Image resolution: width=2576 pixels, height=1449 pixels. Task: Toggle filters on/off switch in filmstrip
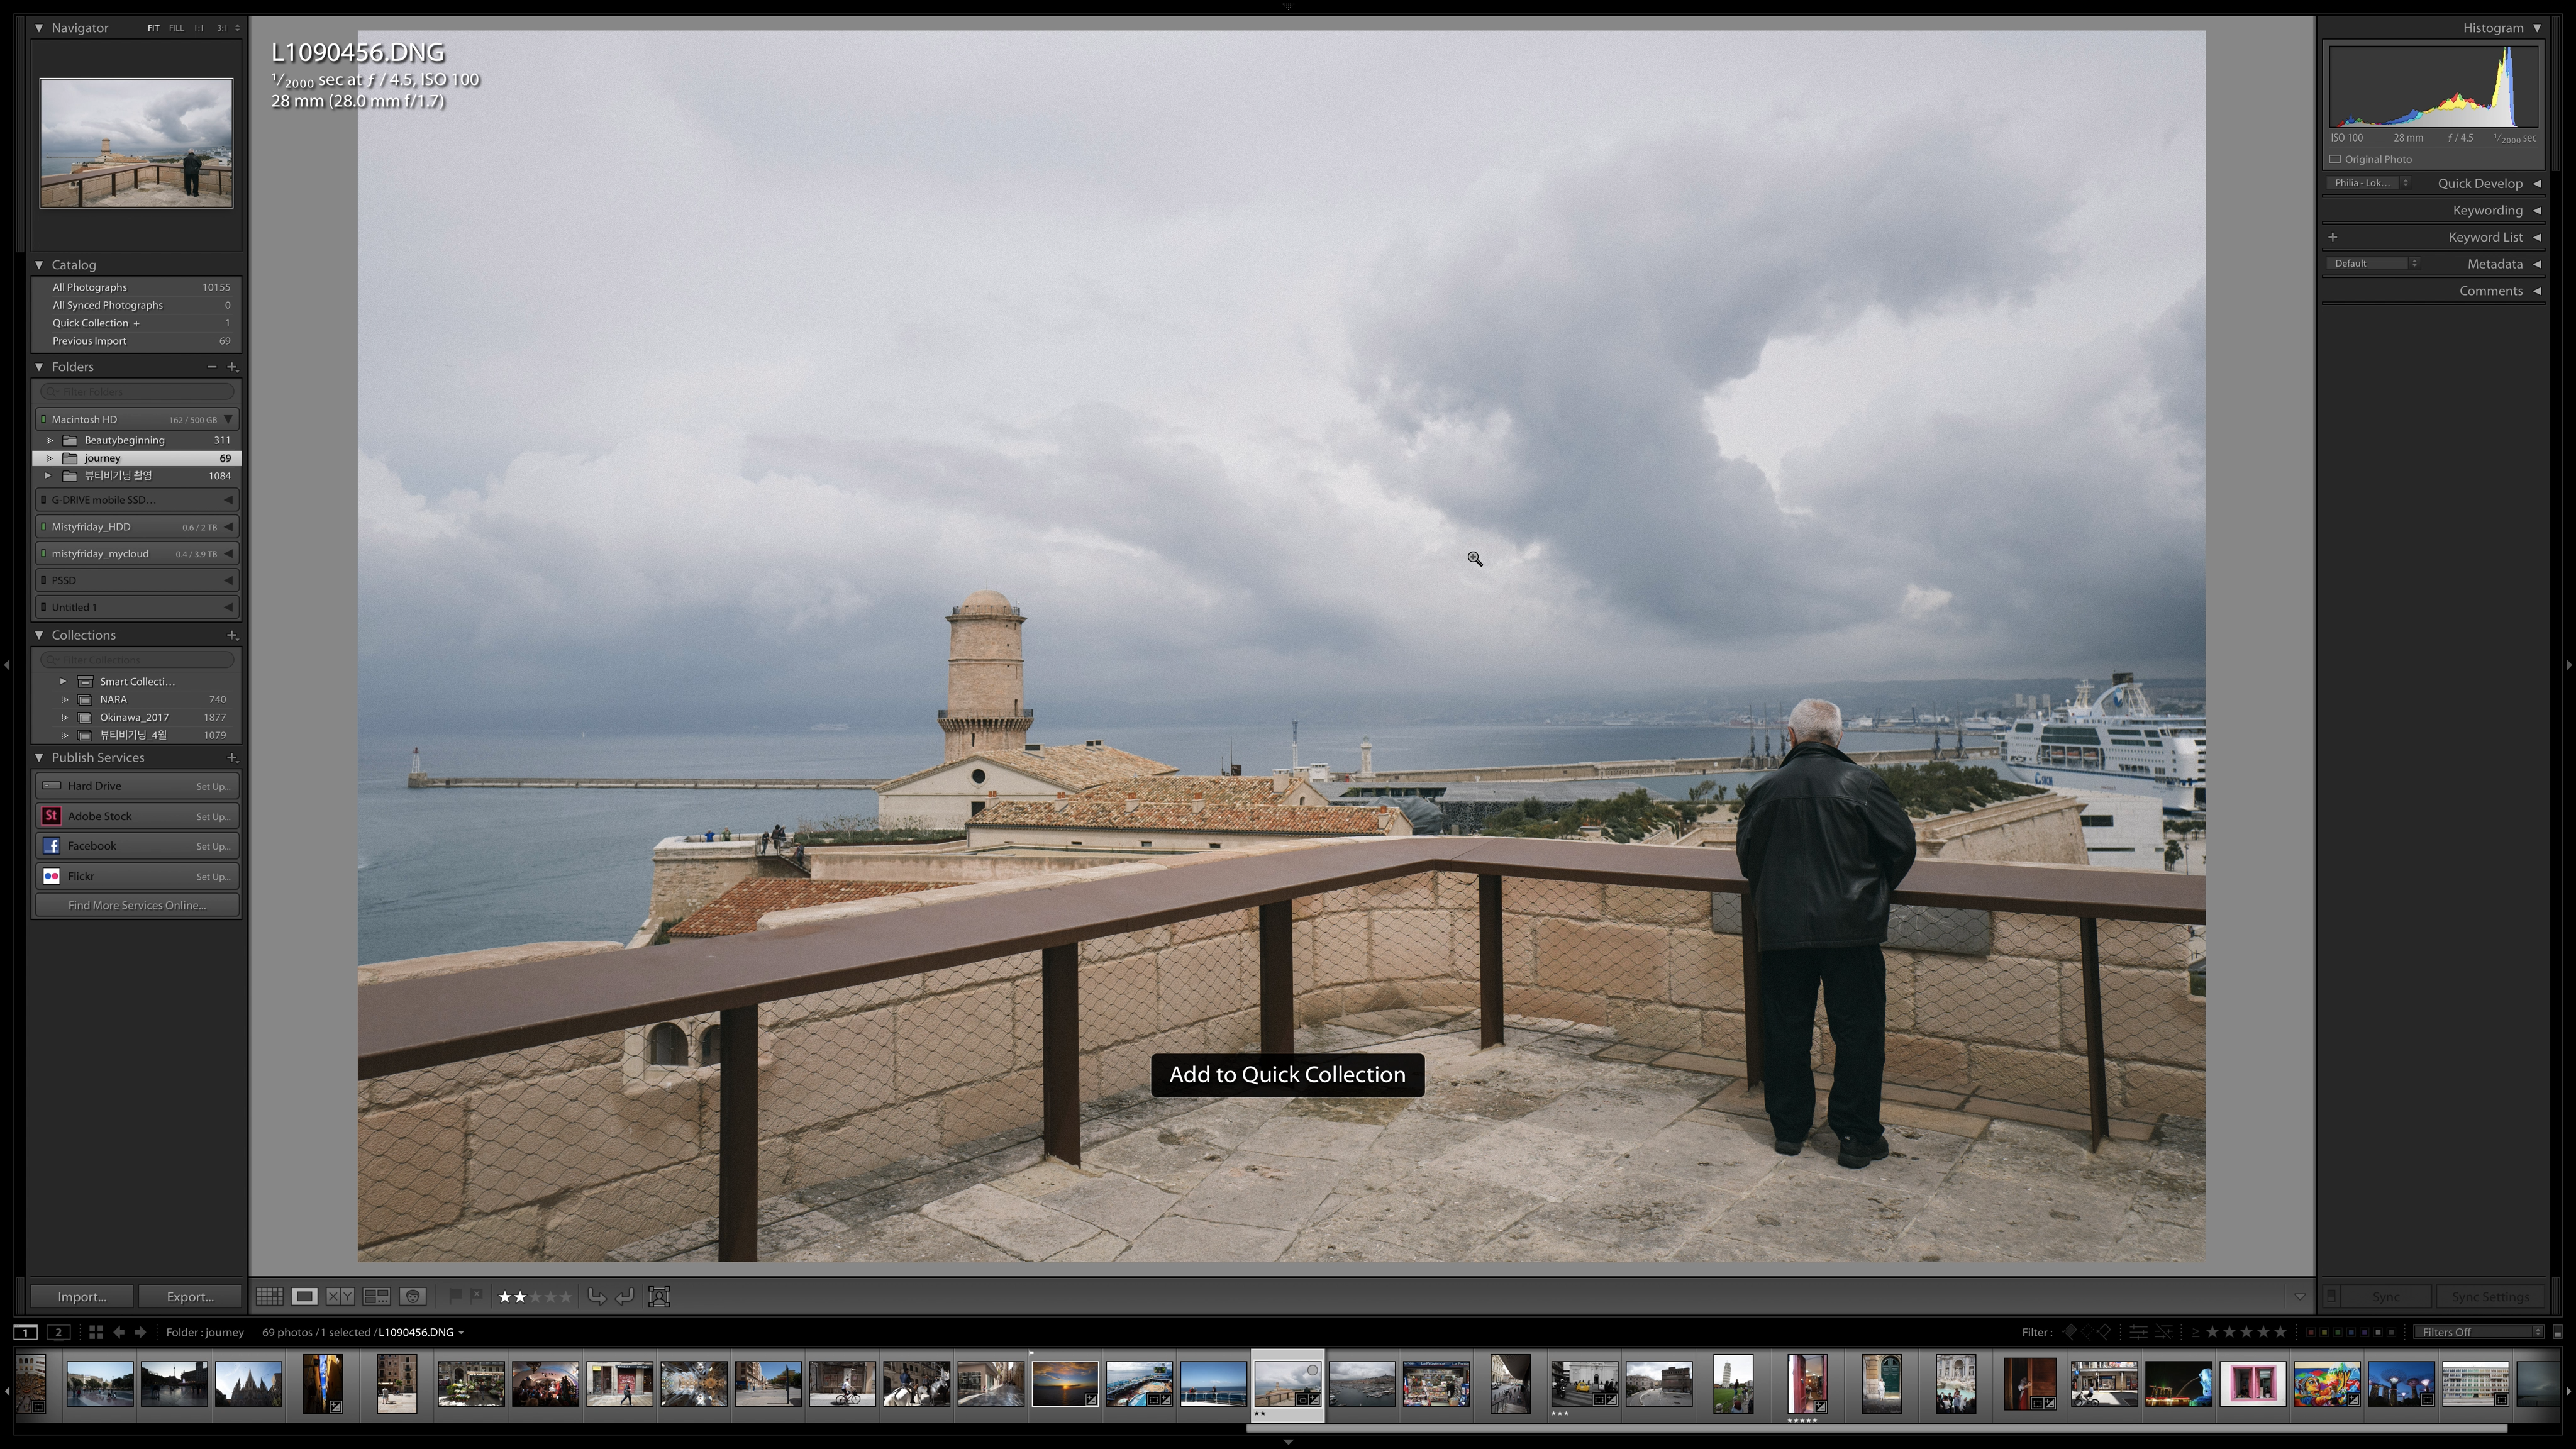2557,1332
